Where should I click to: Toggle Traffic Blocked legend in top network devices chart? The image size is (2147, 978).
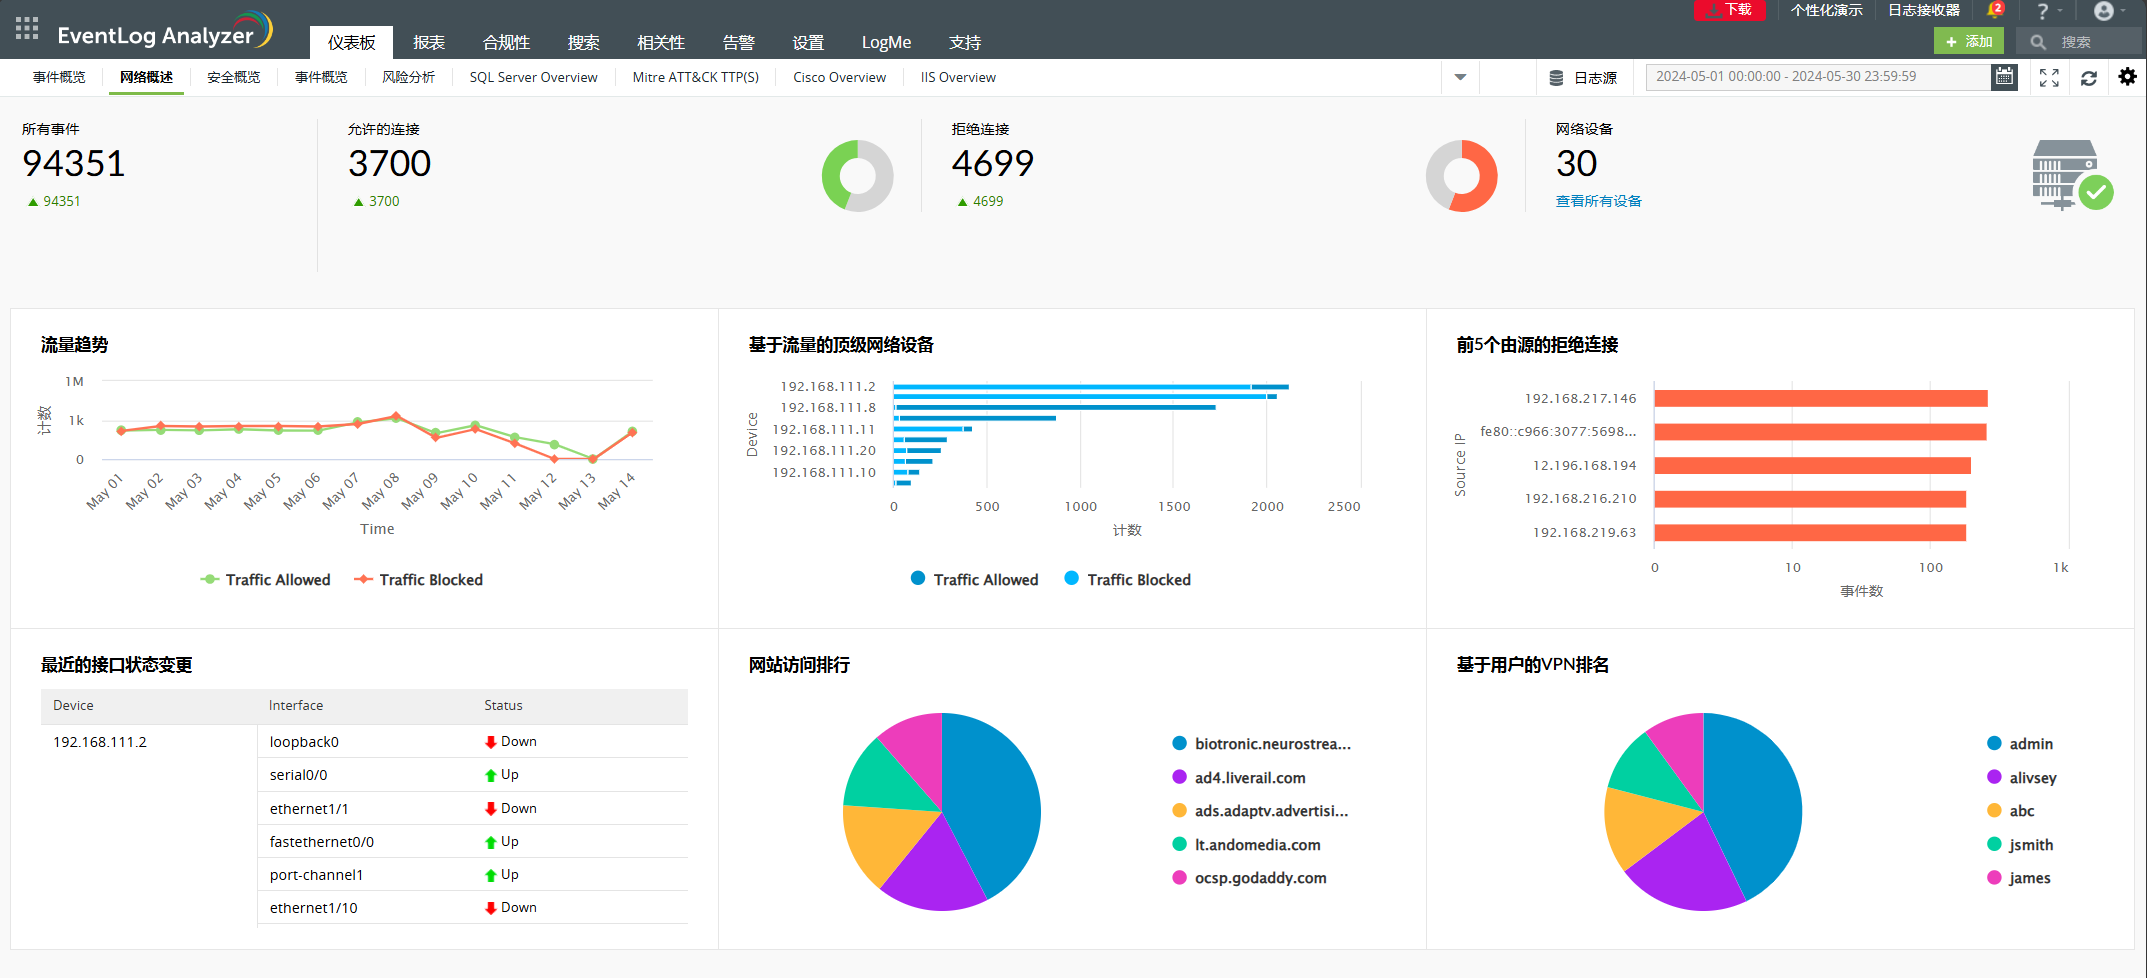click(x=1127, y=580)
